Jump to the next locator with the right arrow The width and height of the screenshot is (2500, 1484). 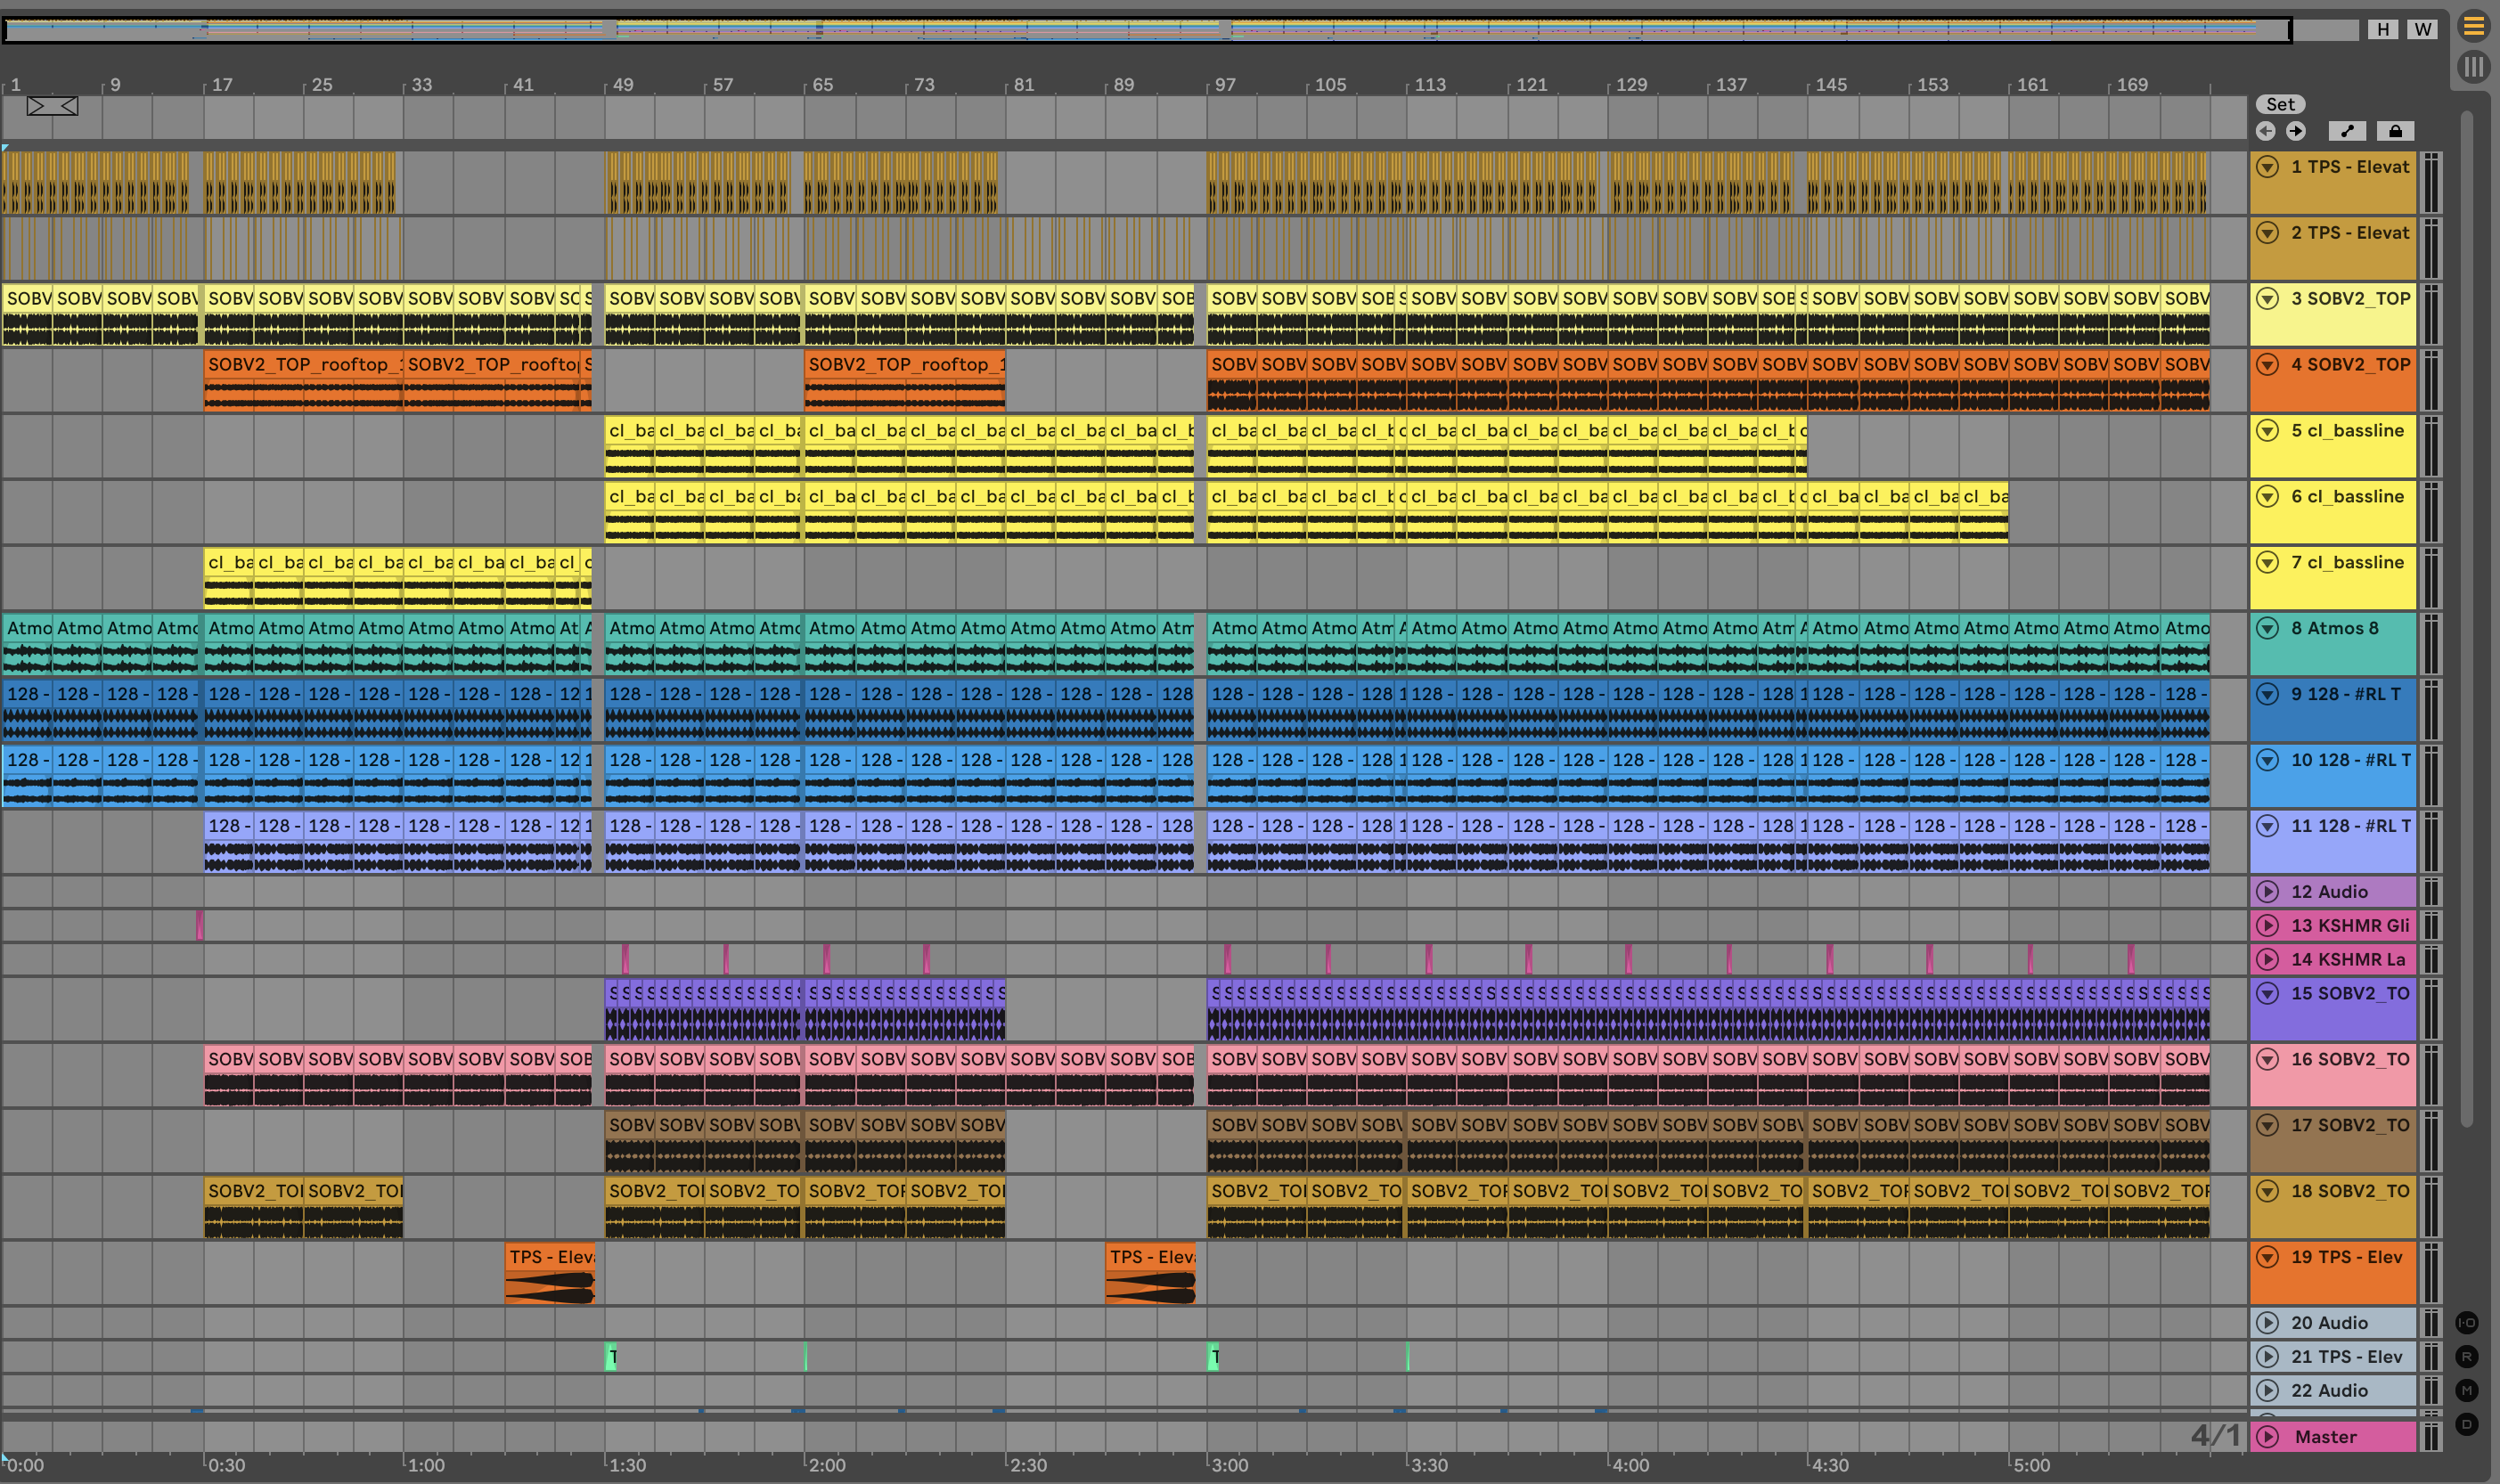click(2296, 131)
